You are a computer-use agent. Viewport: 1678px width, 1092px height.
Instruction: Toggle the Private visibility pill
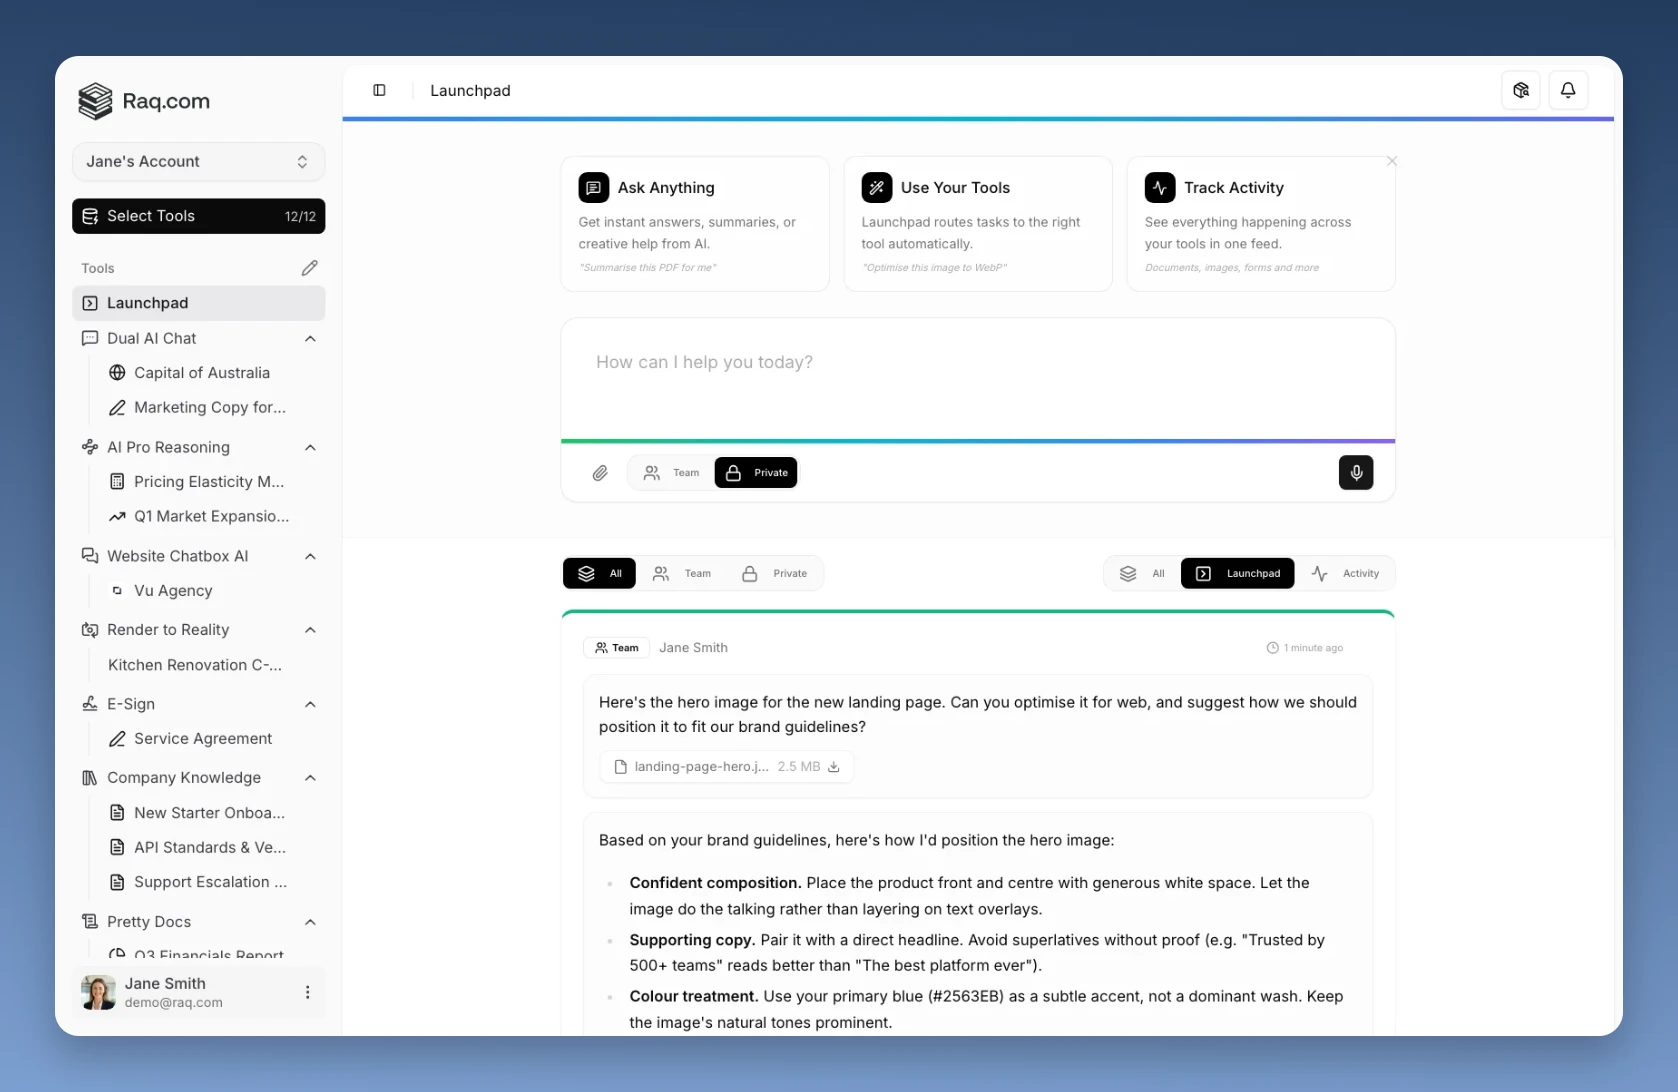755,472
